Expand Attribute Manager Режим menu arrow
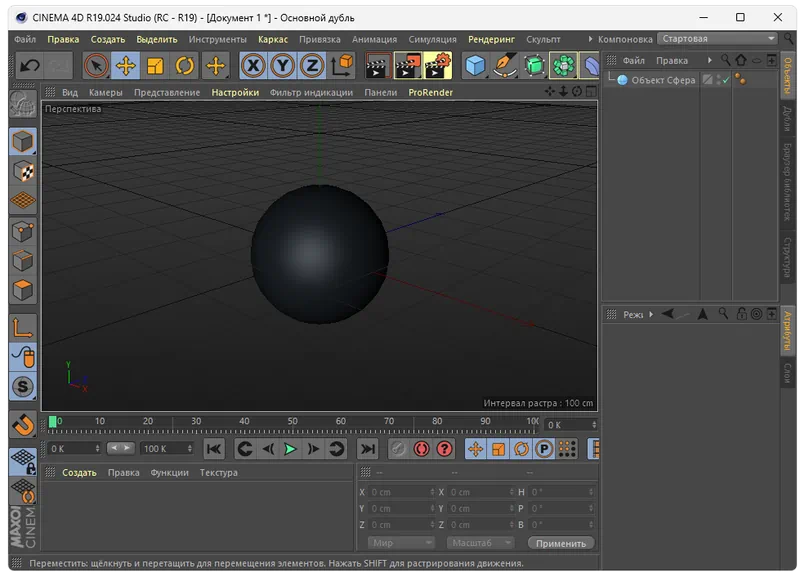 coord(651,314)
